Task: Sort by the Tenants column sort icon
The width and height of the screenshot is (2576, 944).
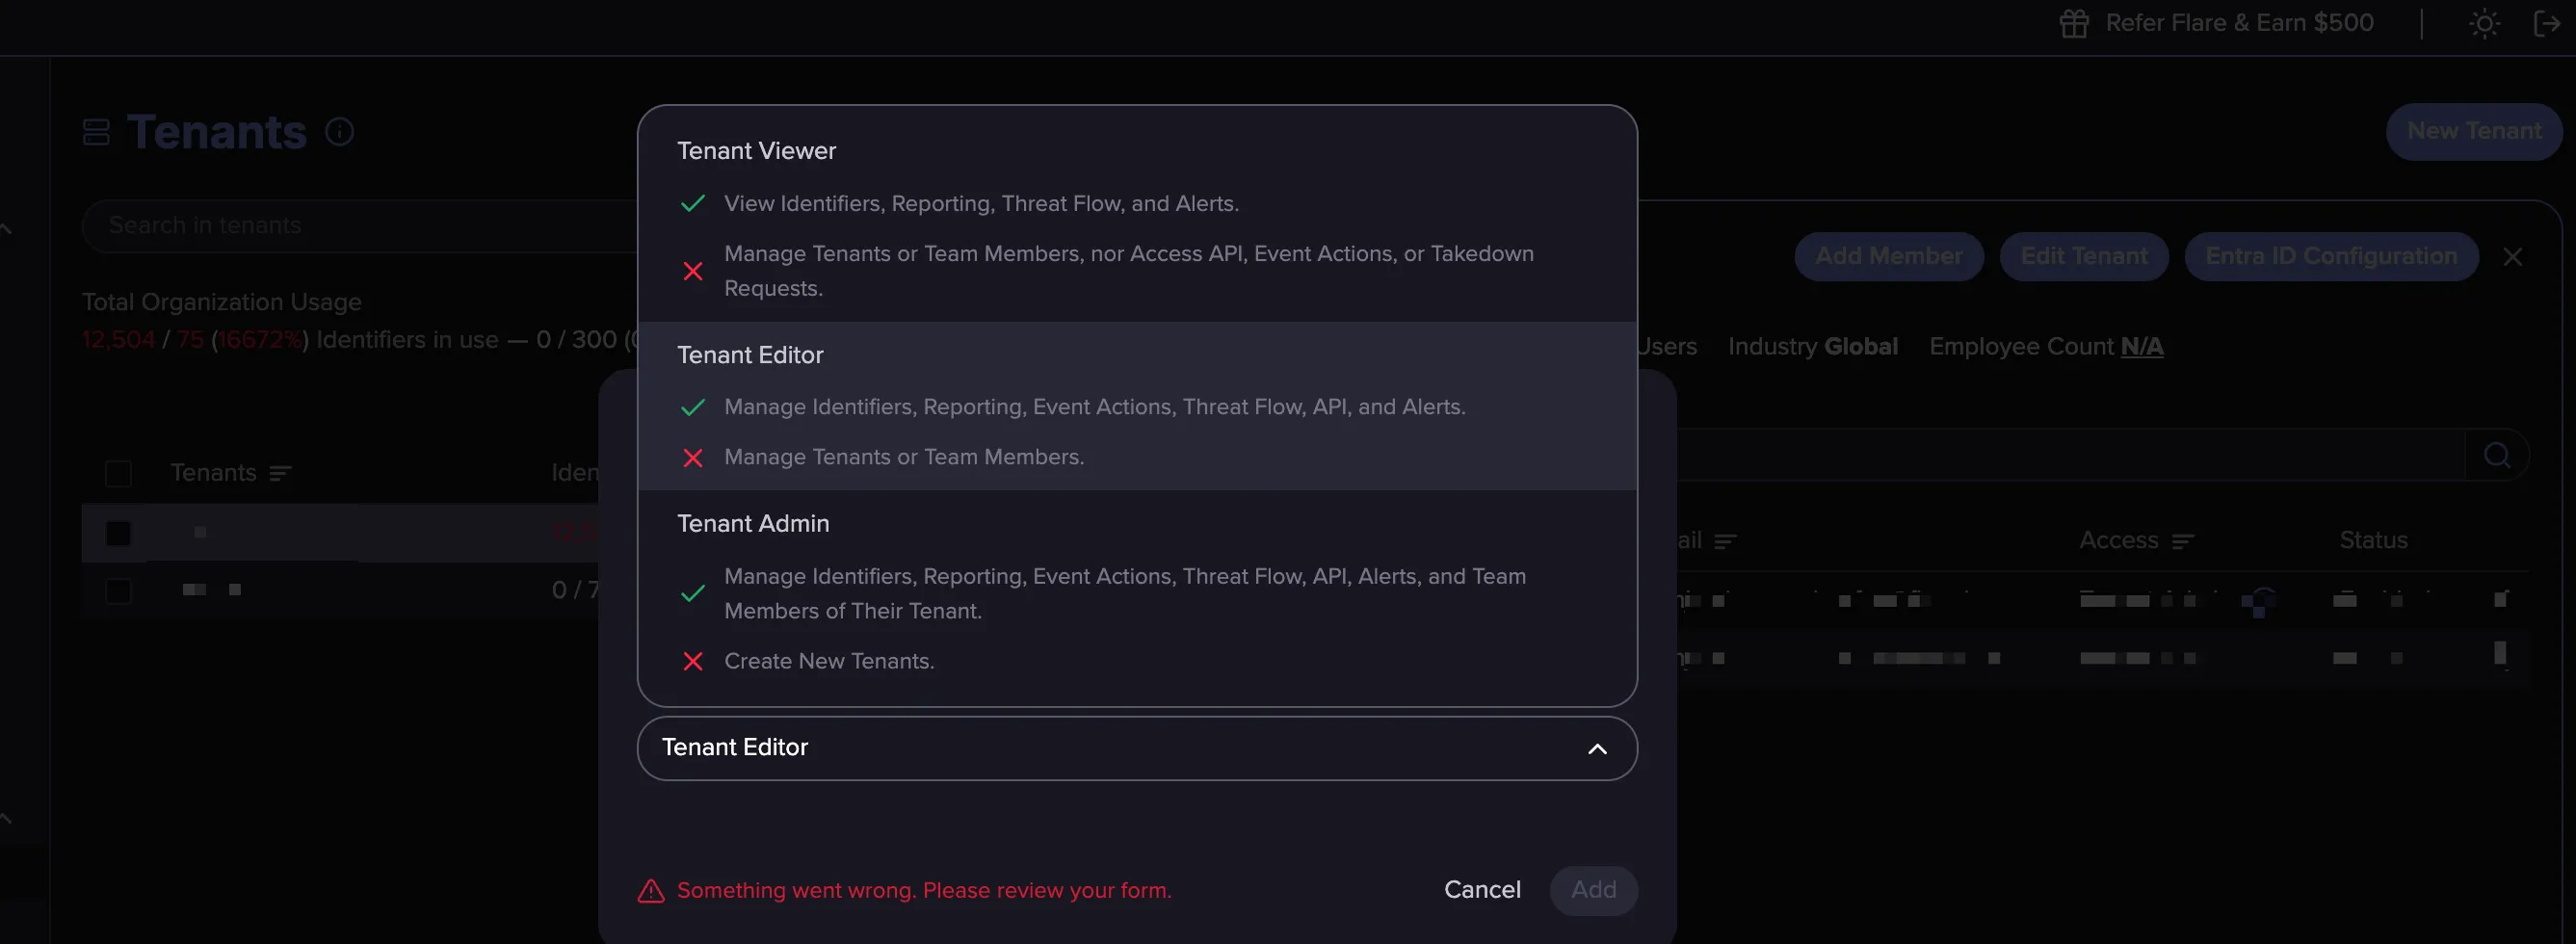Action: 280,473
